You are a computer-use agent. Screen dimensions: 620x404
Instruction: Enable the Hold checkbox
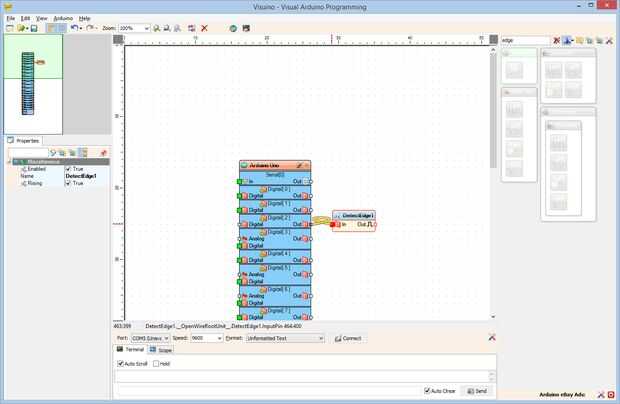[156, 364]
